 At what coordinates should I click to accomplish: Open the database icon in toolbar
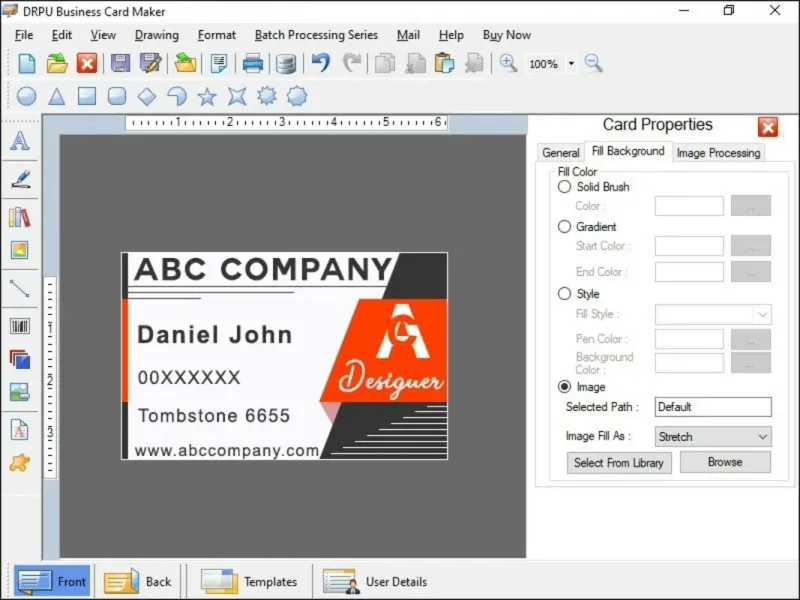(286, 64)
